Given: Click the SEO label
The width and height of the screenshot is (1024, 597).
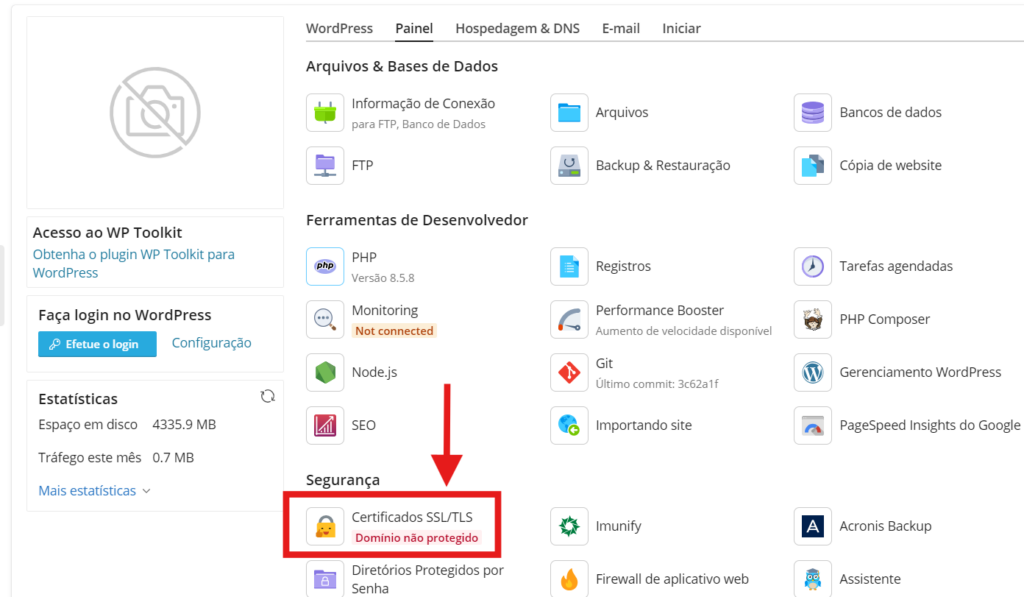Looking at the screenshot, I should point(363,425).
